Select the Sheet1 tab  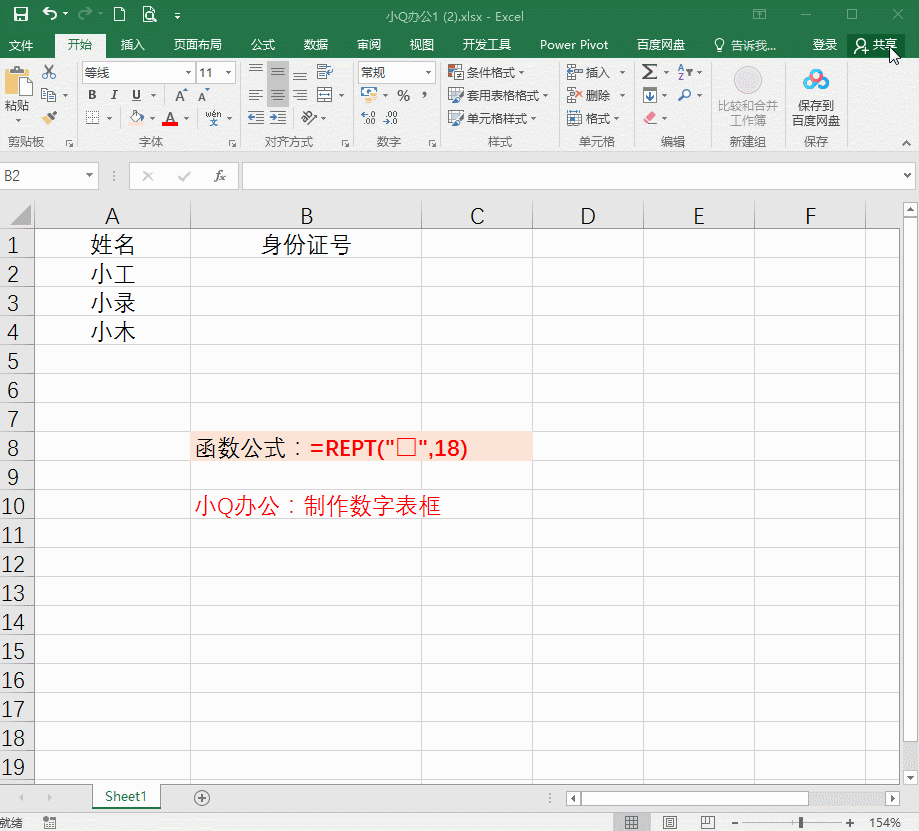point(125,796)
